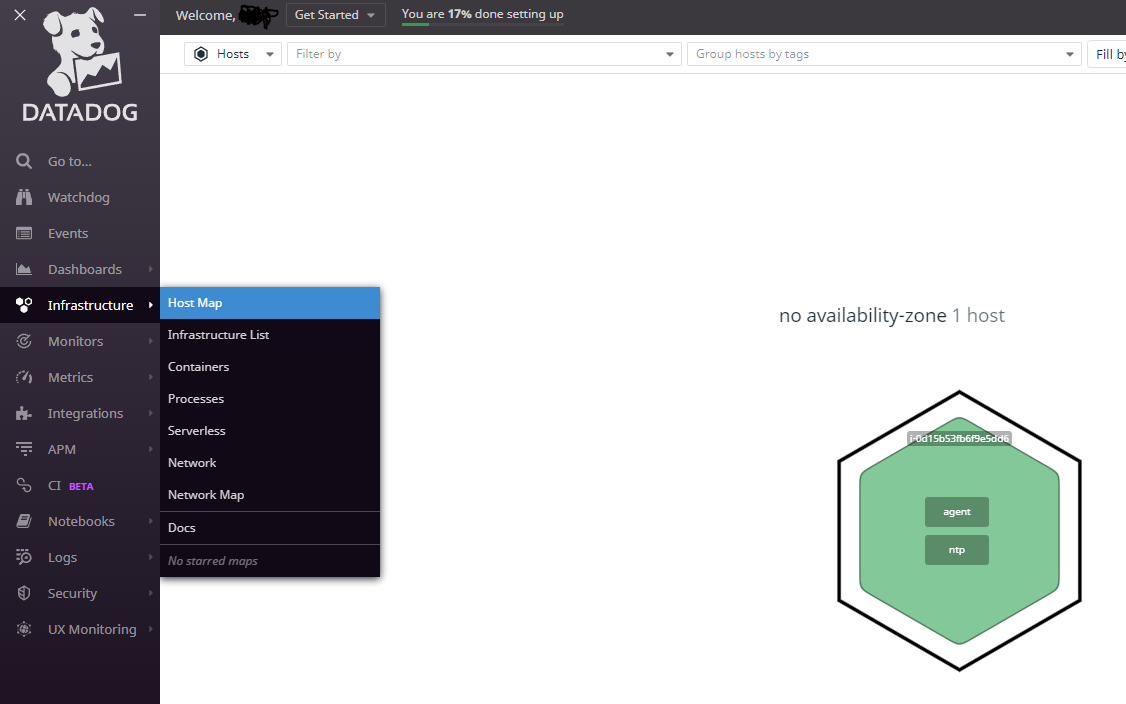Screen dimensions: 1126x704
Task: Click the Metrics gauge icon
Action: [x=24, y=376]
